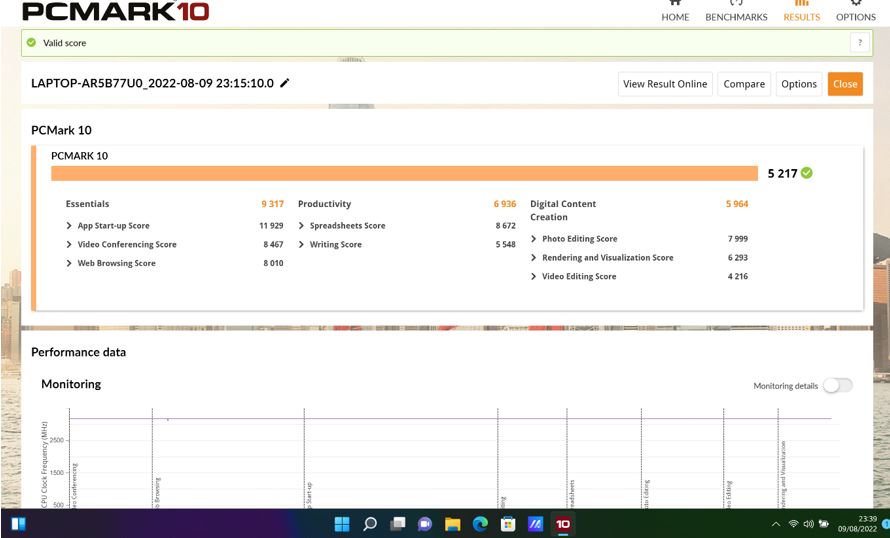The image size is (890, 538).
Task: Click View Result Online button
Action: (665, 84)
